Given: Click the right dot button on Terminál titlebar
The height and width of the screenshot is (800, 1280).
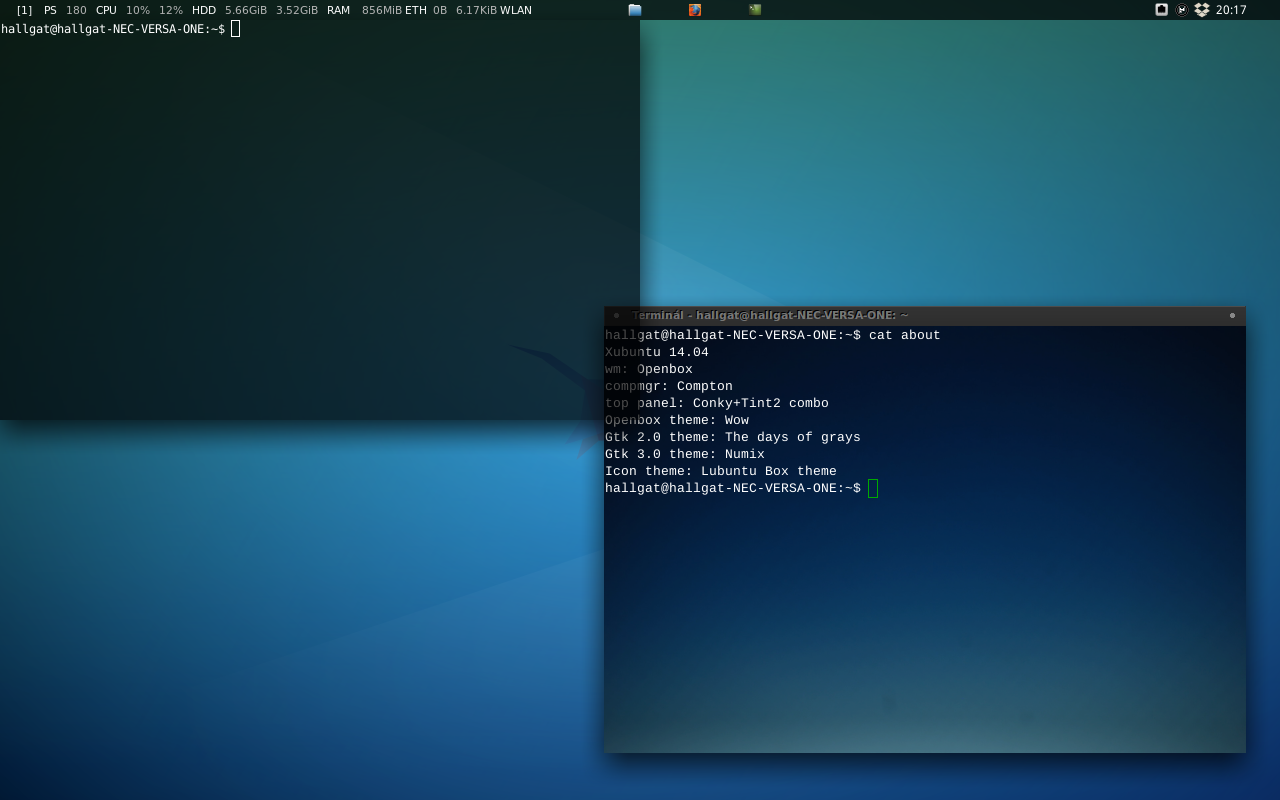Looking at the screenshot, I should (x=1232, y=315).
